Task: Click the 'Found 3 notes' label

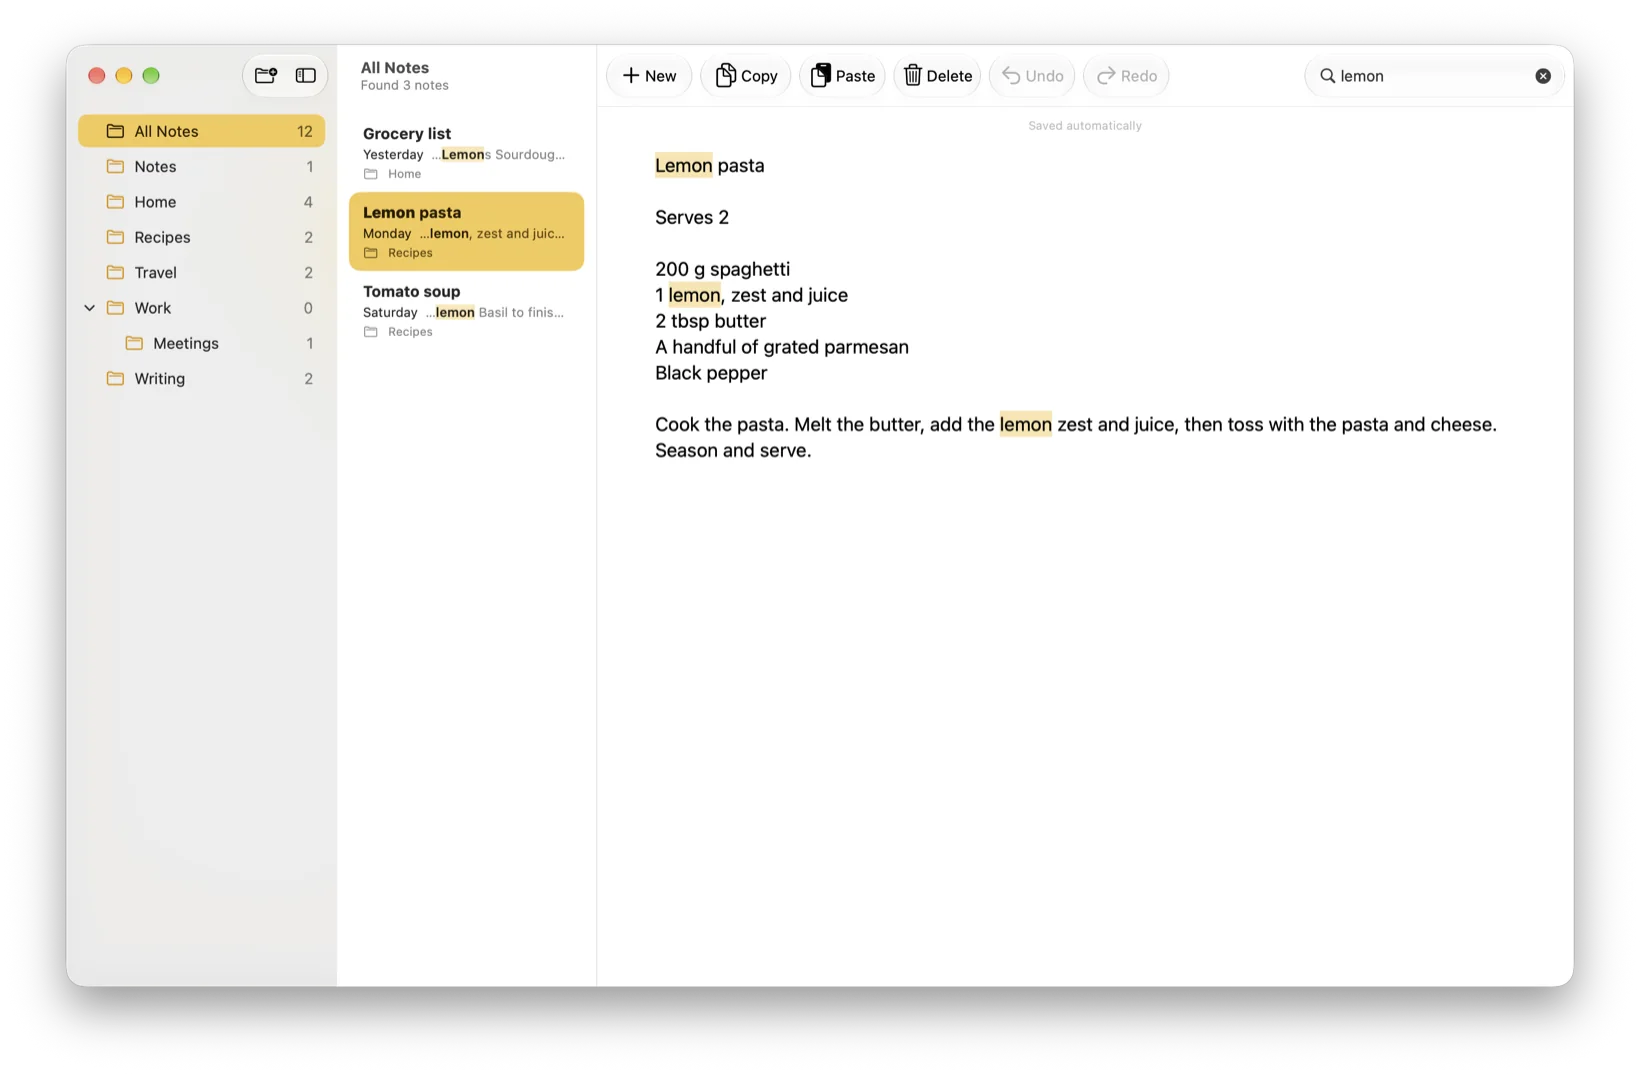Action: [x=404, y=86]
